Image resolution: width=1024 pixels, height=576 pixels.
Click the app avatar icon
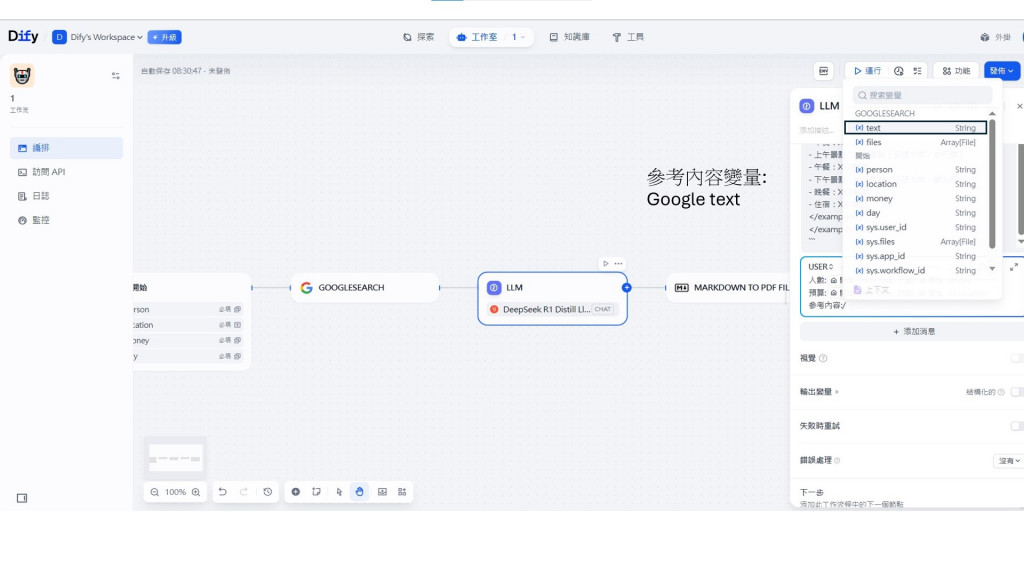22,76
